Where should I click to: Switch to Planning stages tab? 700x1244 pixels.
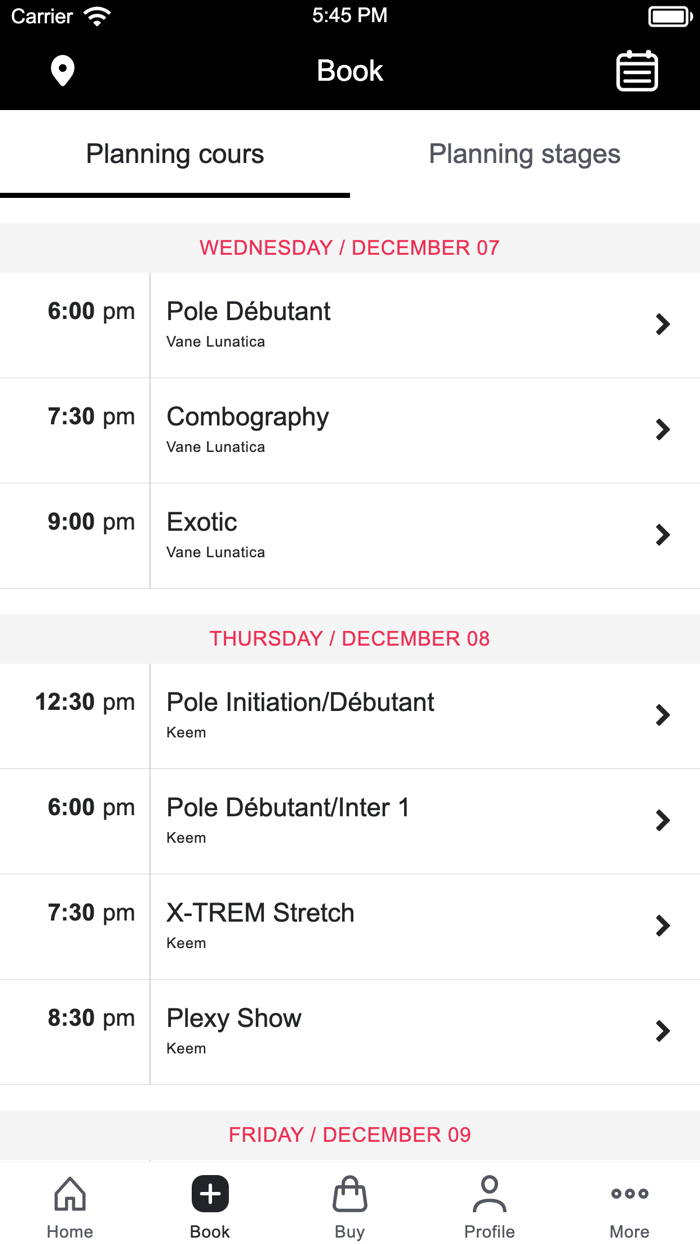(524, 154)
